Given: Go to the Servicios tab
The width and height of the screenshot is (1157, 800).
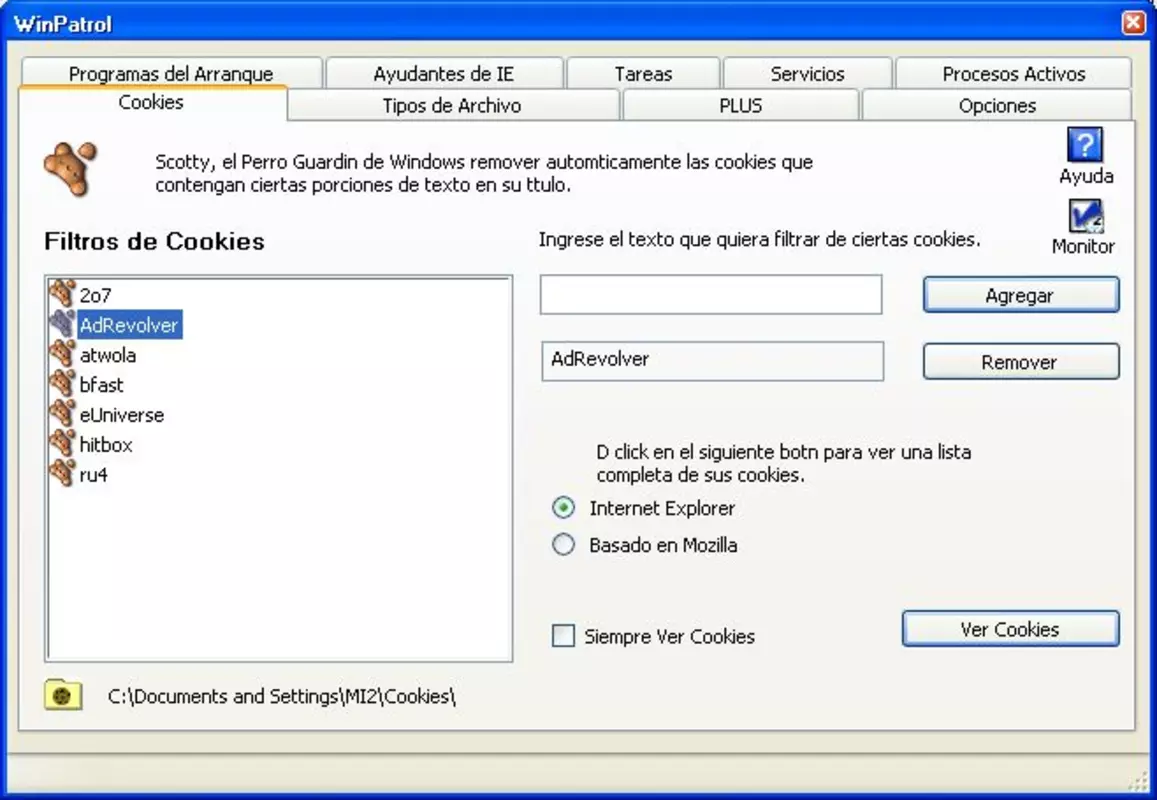Looking at the screenshot, I should [807, 73].
